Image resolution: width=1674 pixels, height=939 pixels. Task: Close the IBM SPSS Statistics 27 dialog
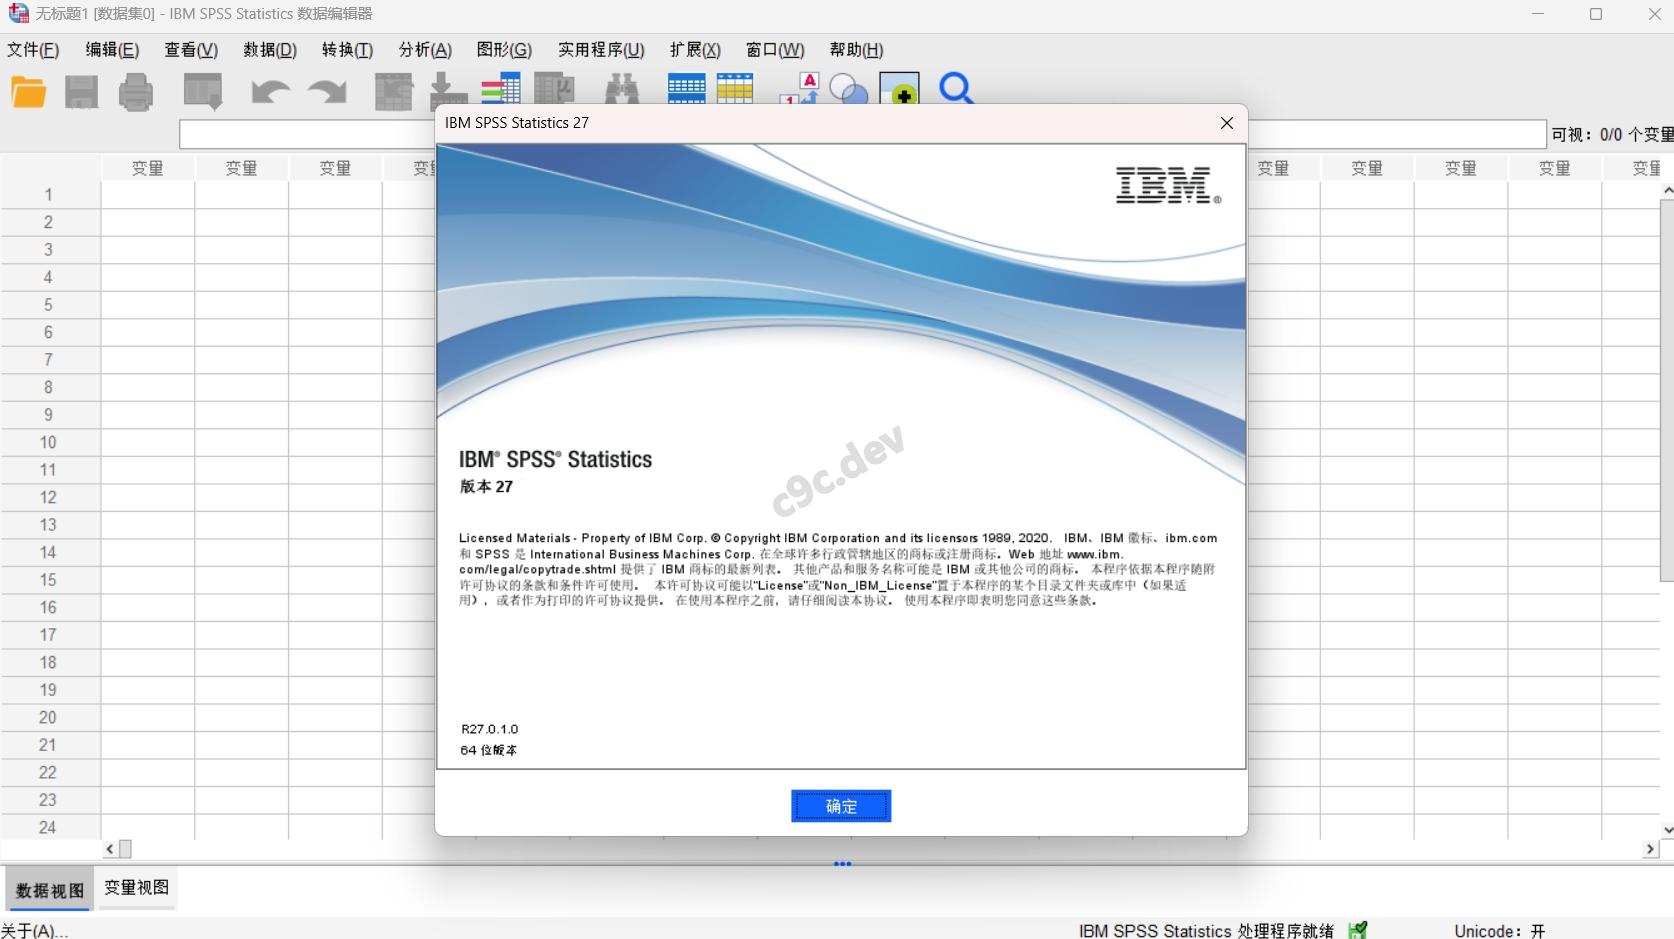[x=1227, y=123]
